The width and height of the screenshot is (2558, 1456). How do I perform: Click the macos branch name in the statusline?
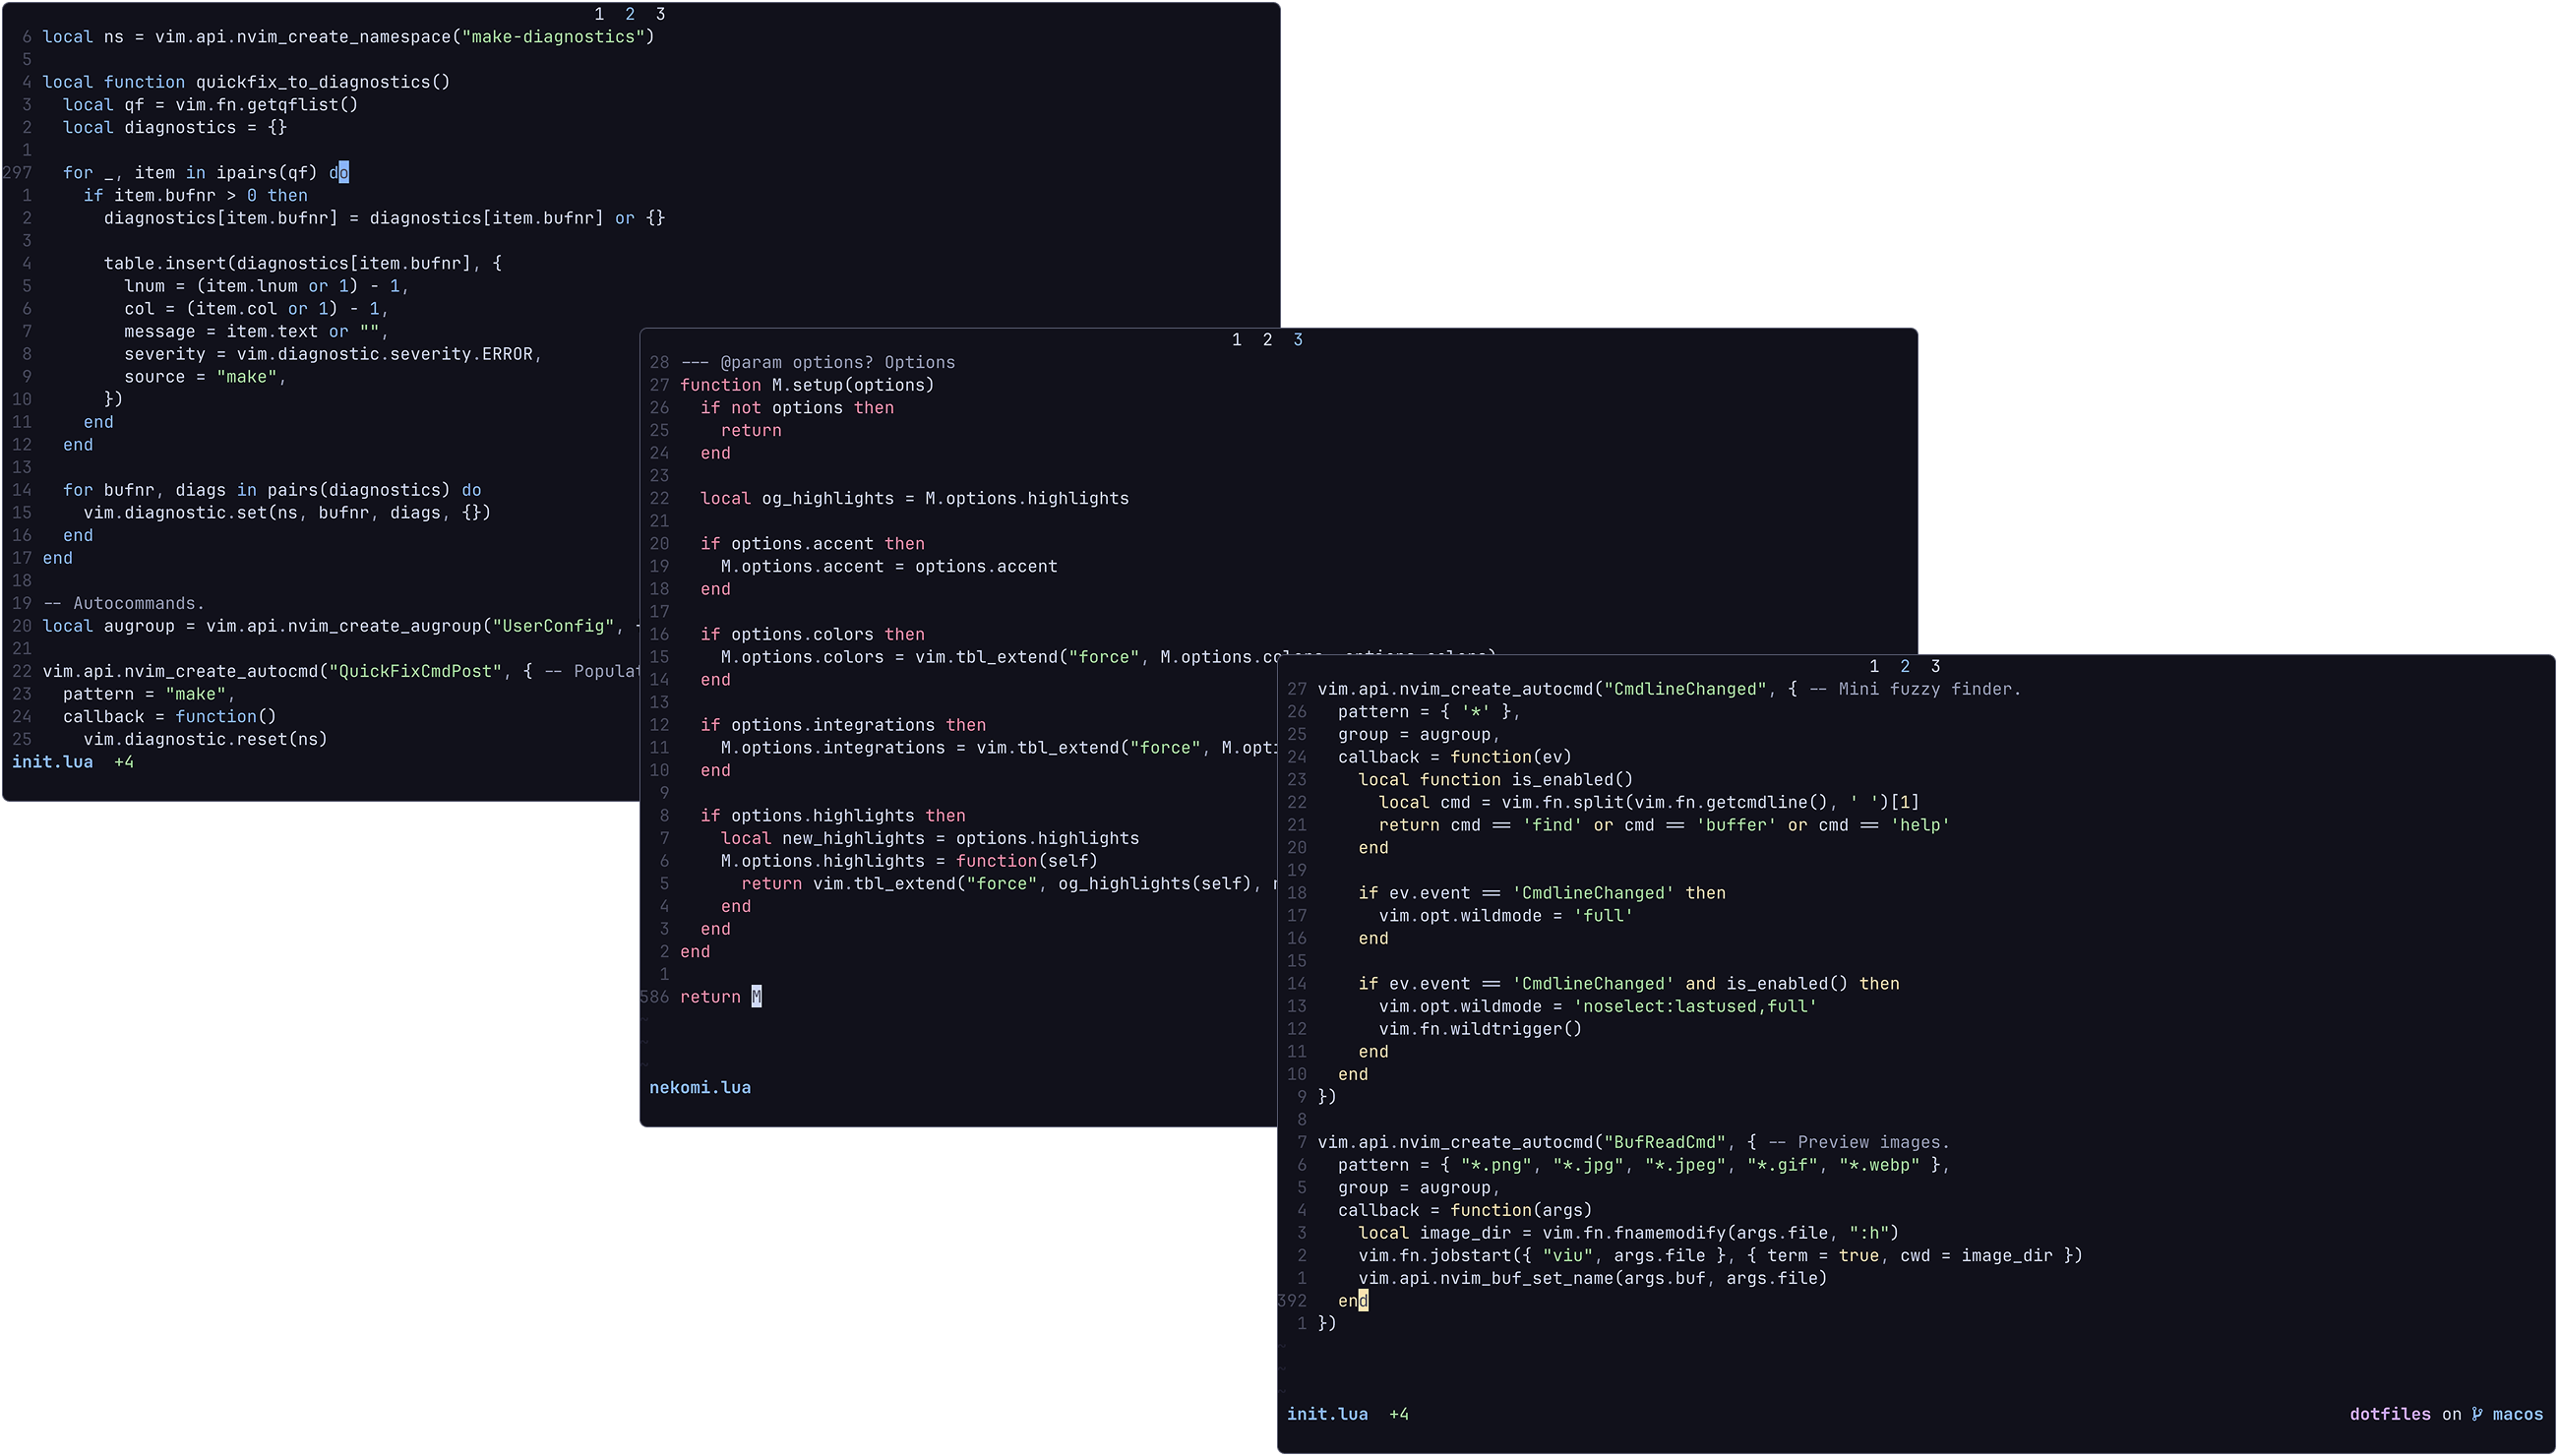point(2517,1414)
